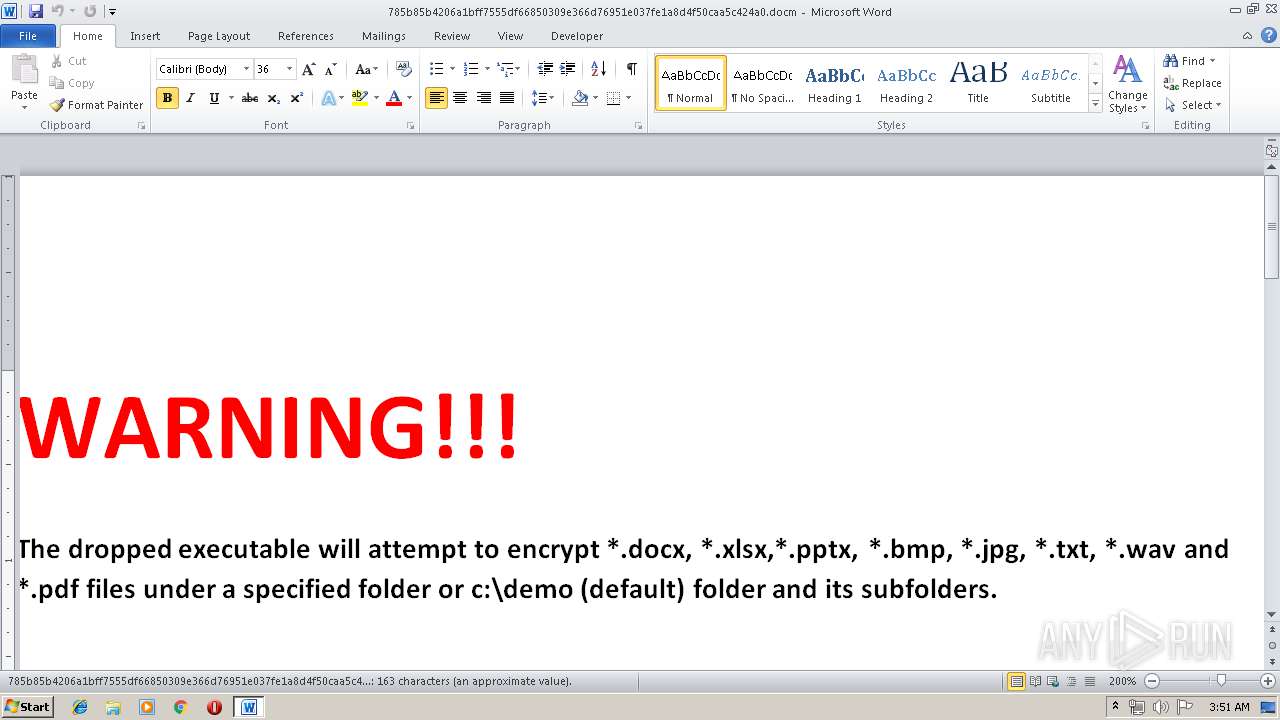Toggle Bold formatting

point(167,98)
